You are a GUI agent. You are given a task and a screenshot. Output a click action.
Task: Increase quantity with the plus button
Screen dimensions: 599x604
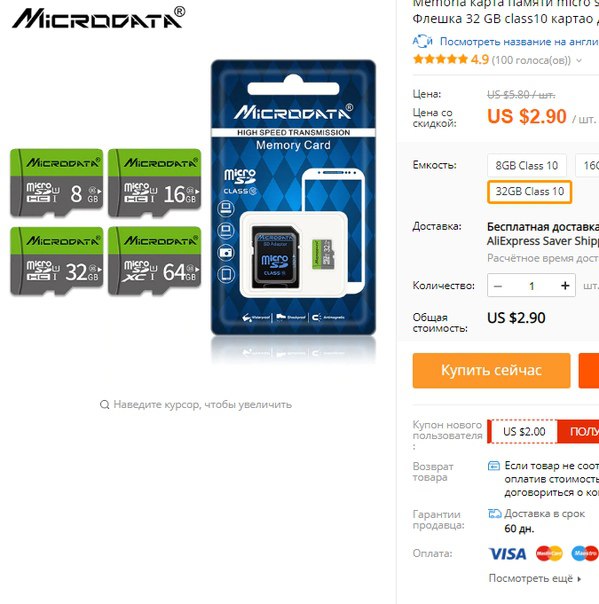565,285
